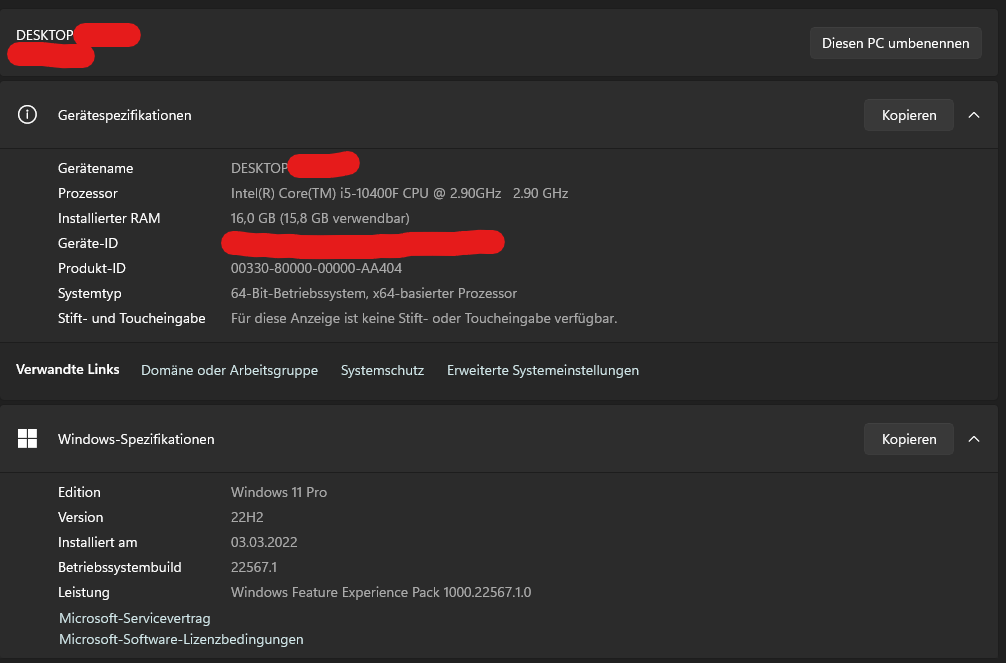This screenshot has width=1006, height=663.
Task: Select the Gerätespezifikationen heading text
Action: (x=124, y=116)
